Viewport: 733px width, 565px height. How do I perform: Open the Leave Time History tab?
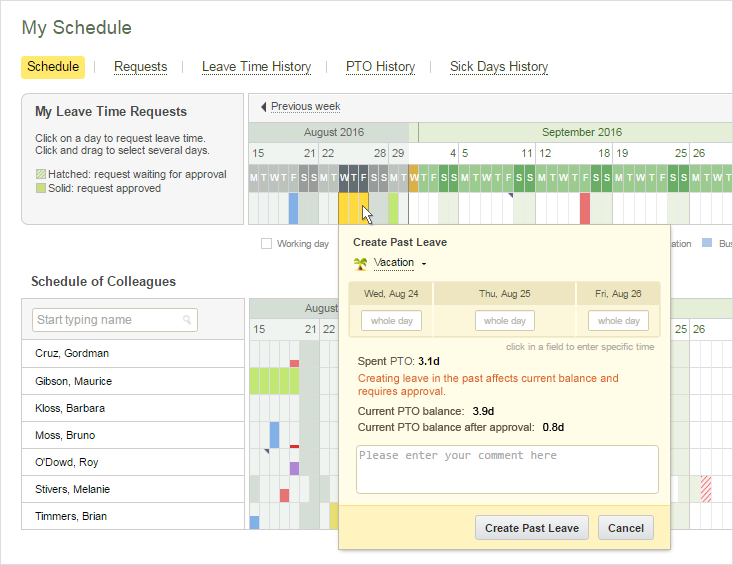tap(256, 67)
